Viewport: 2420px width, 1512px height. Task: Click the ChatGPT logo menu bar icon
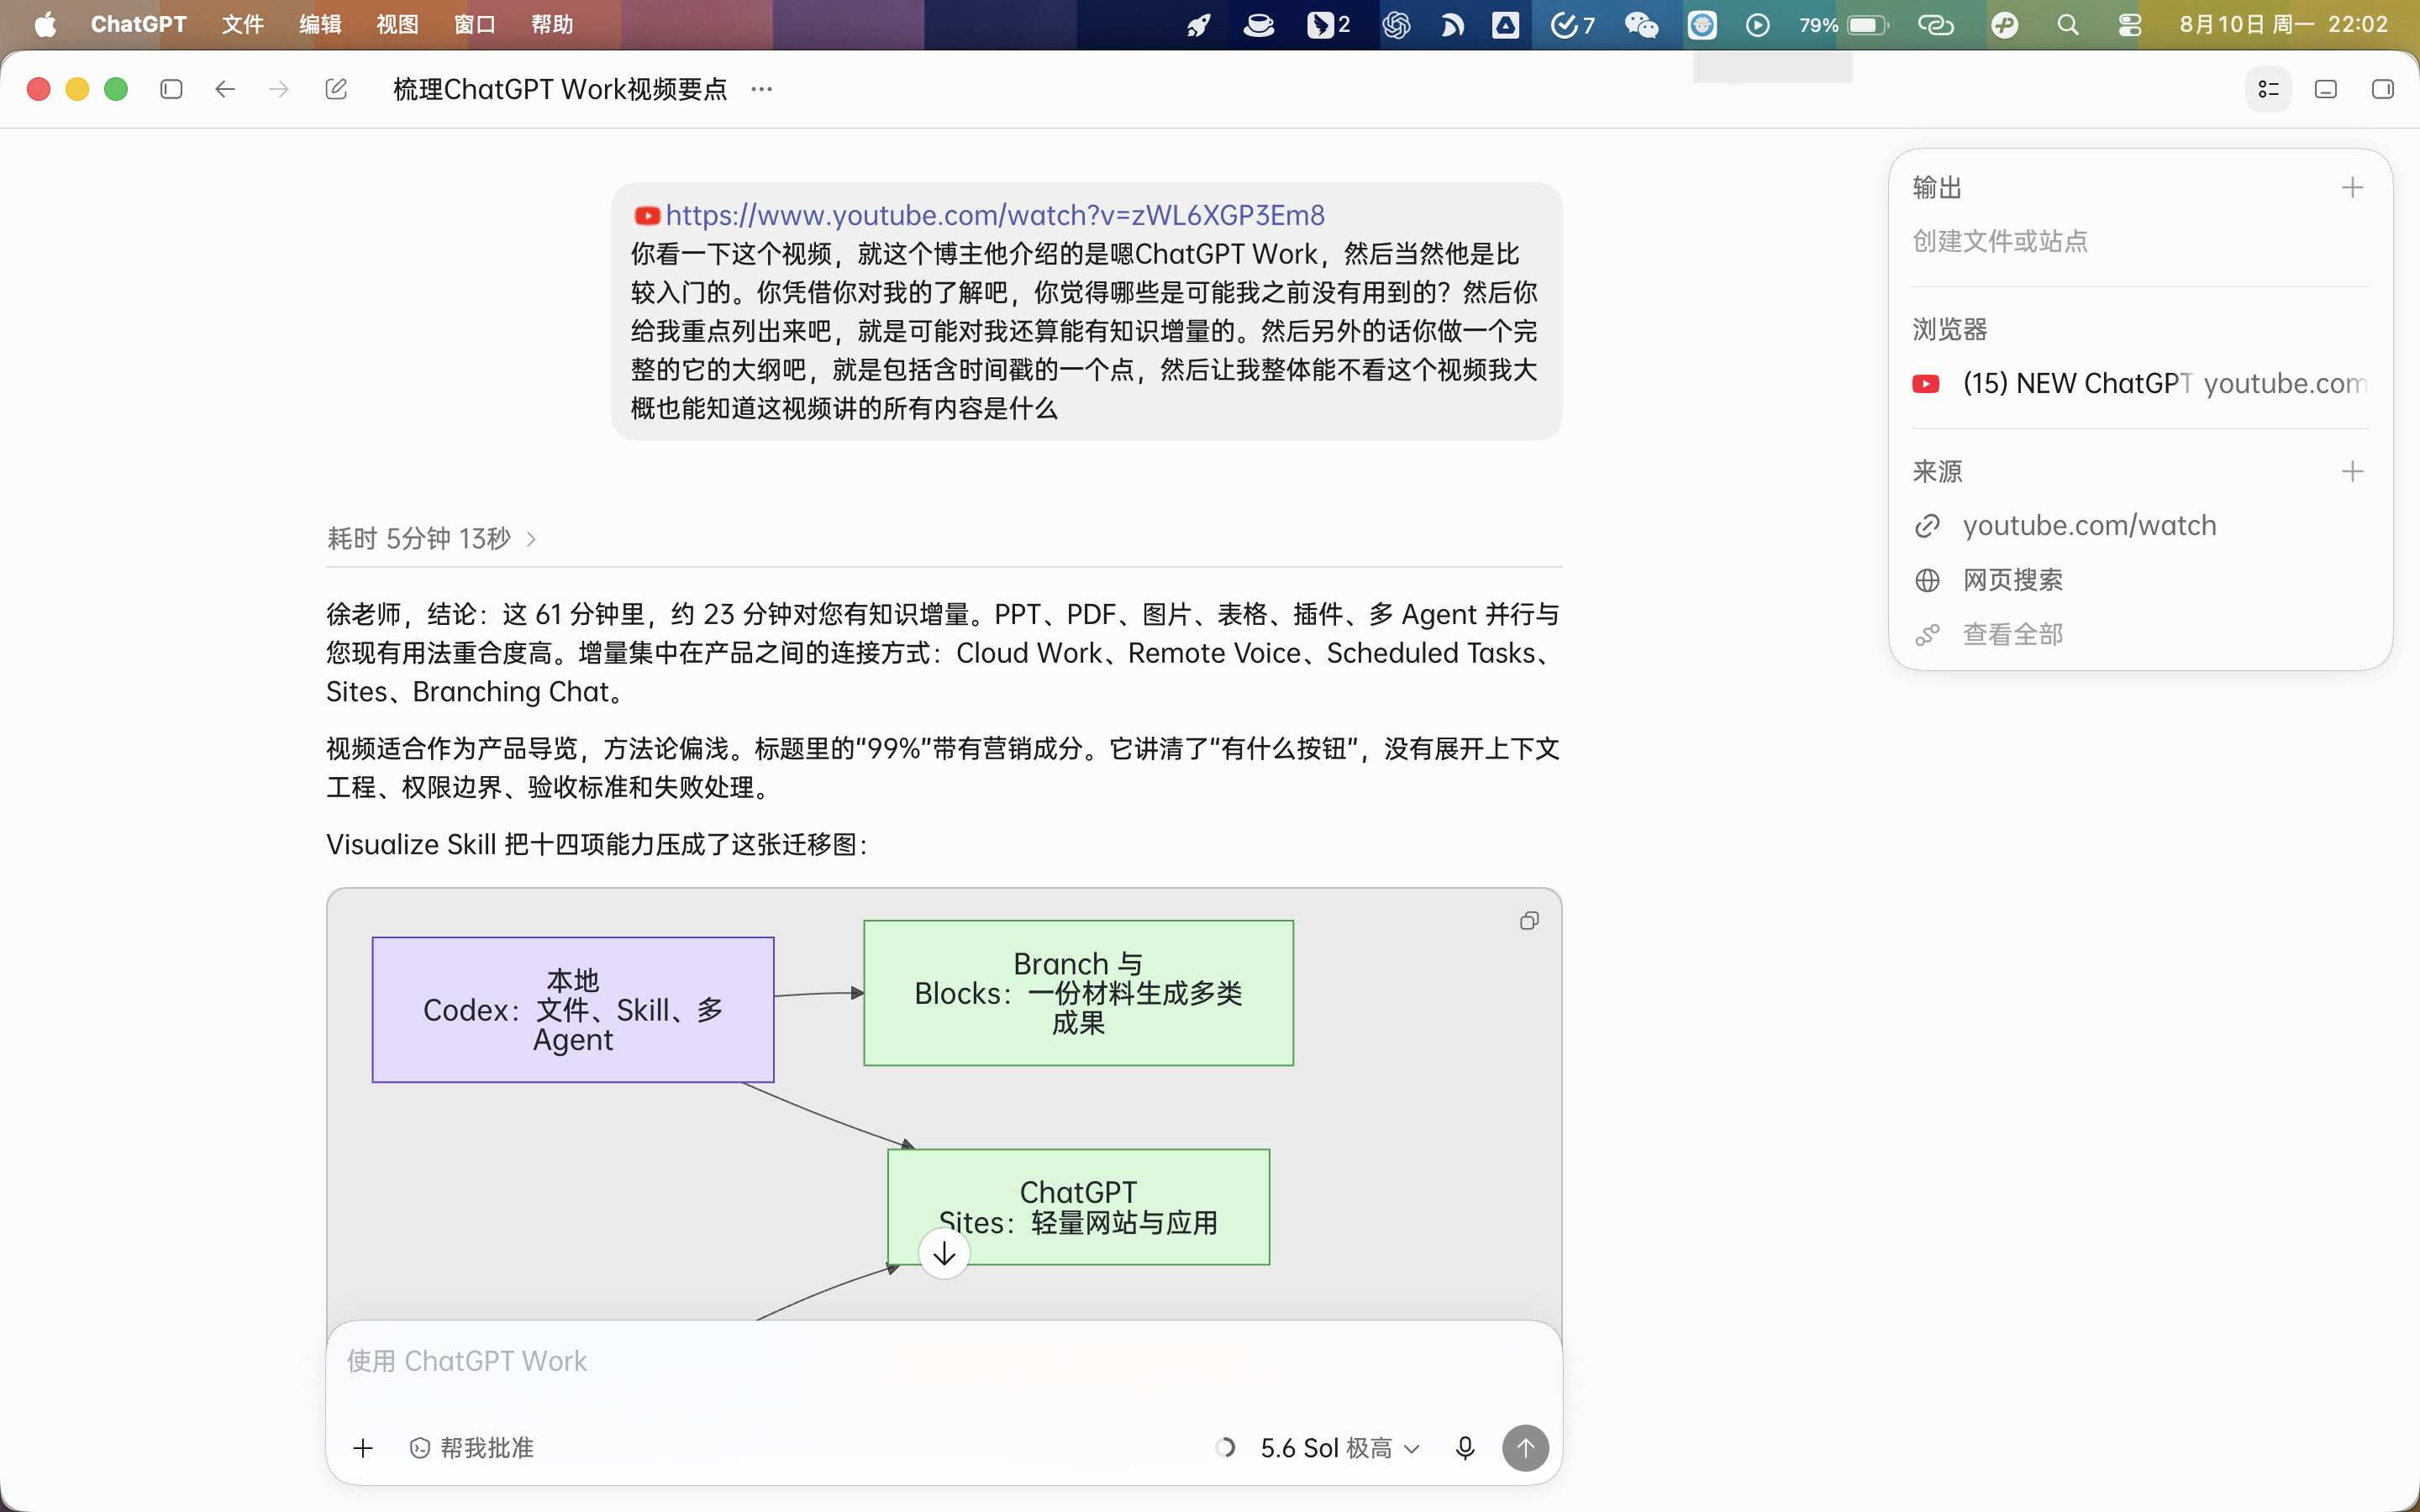tap(1396, 25)
